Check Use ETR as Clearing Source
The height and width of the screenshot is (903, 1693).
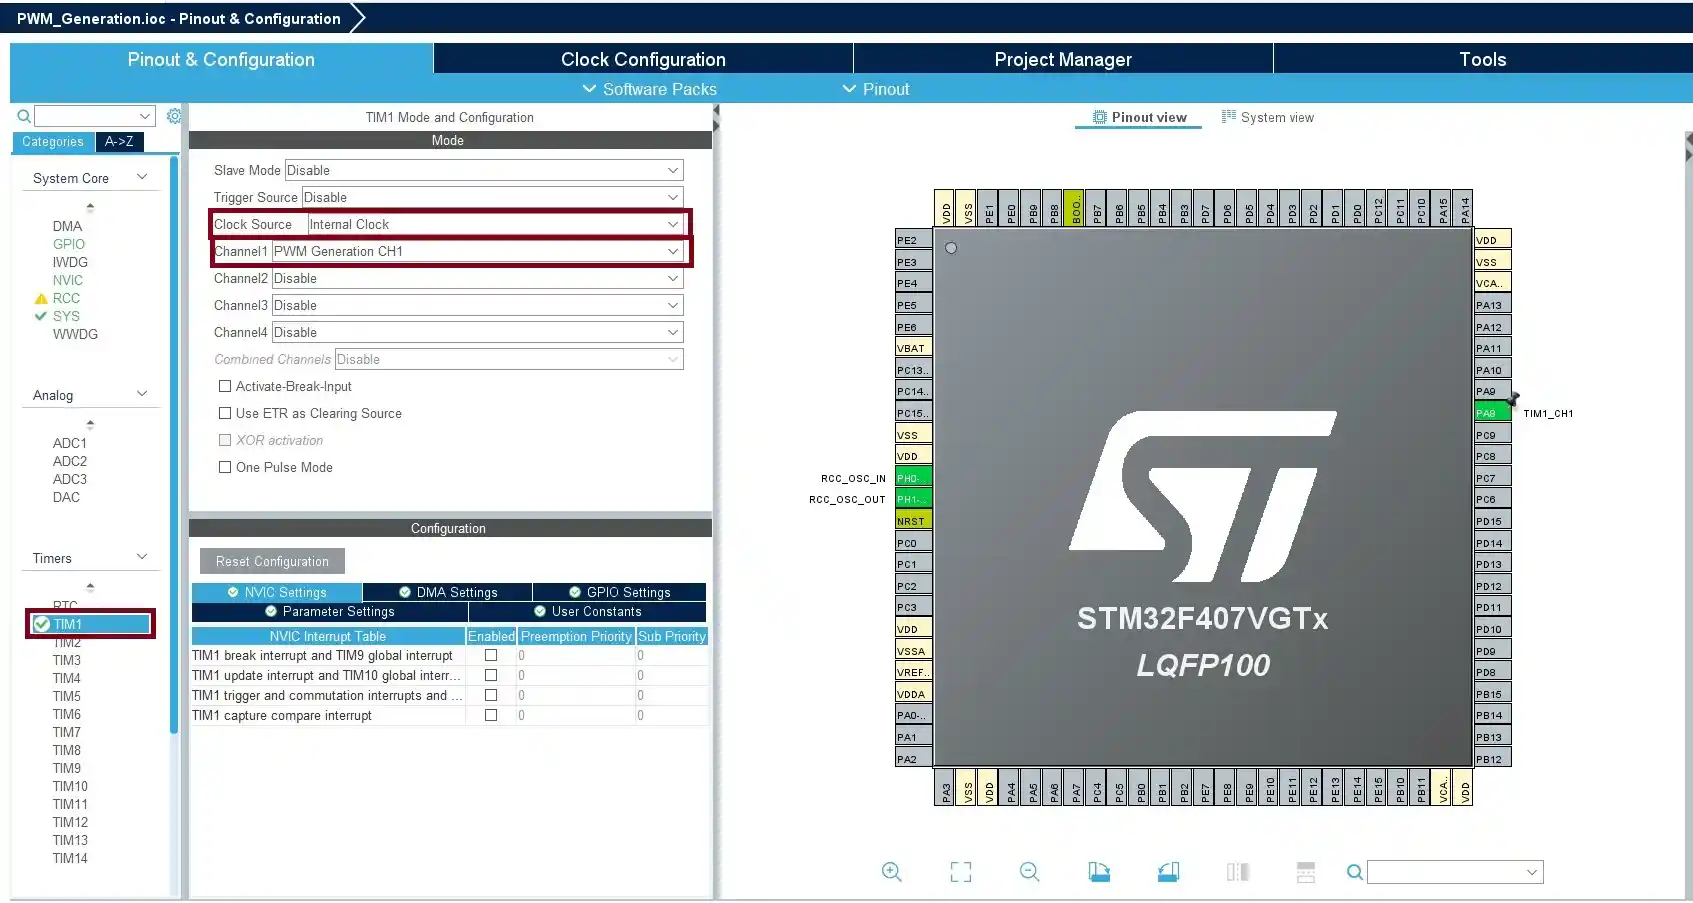click(225, 413)
